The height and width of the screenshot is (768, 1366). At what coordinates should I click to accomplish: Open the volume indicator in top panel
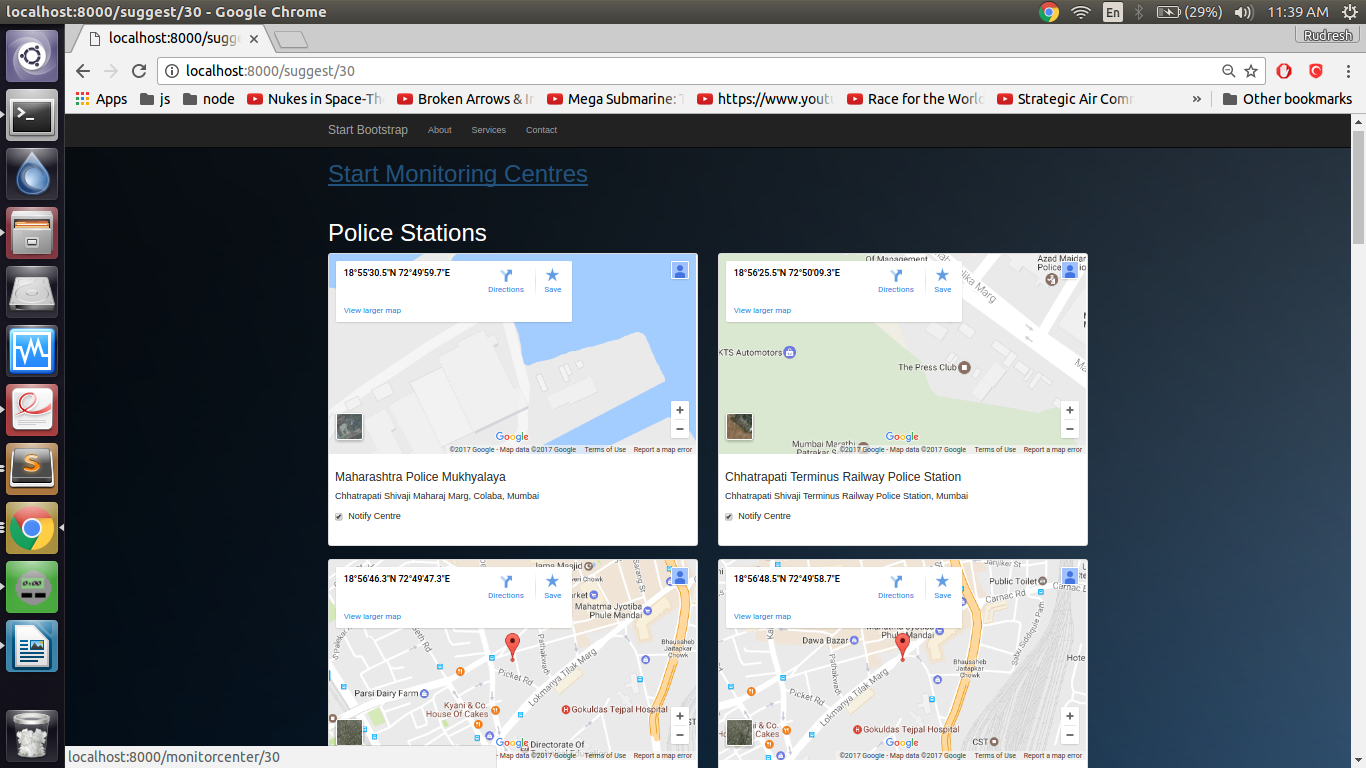(1244, 12)
